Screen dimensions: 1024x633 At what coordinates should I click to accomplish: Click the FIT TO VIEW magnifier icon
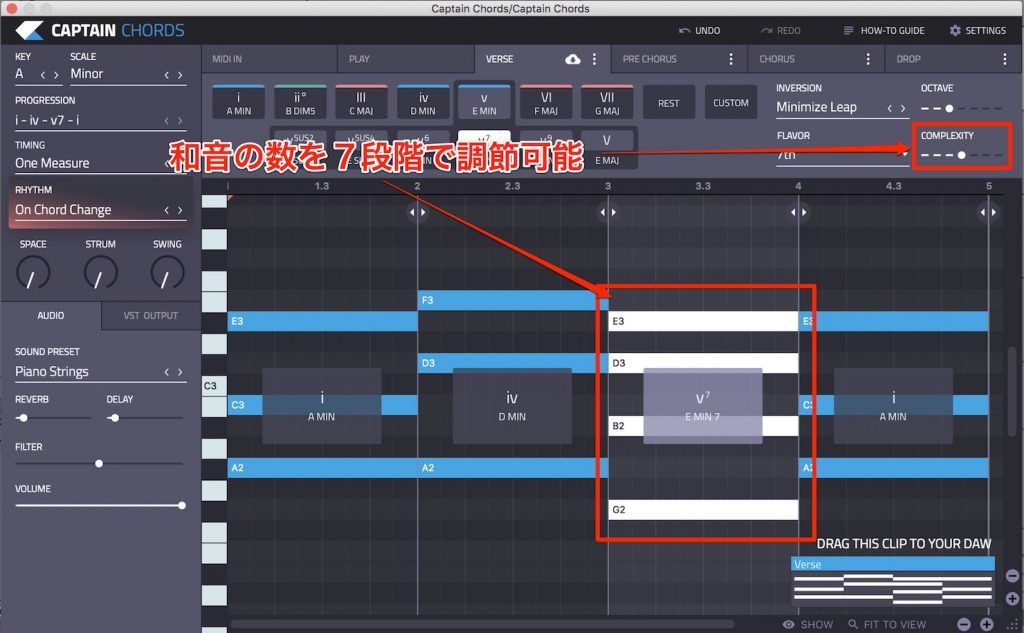point(855,623)
